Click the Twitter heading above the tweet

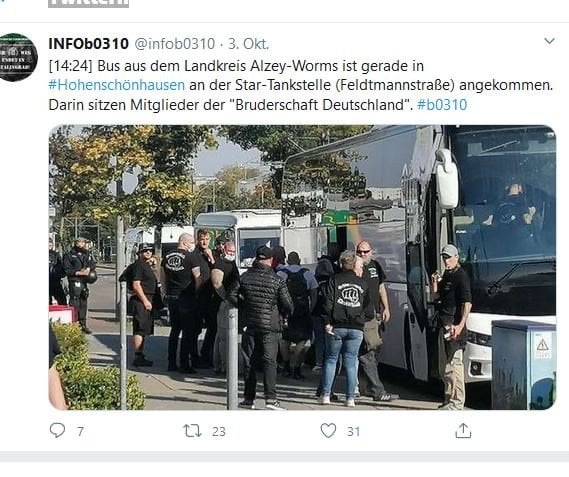point(89,3)
